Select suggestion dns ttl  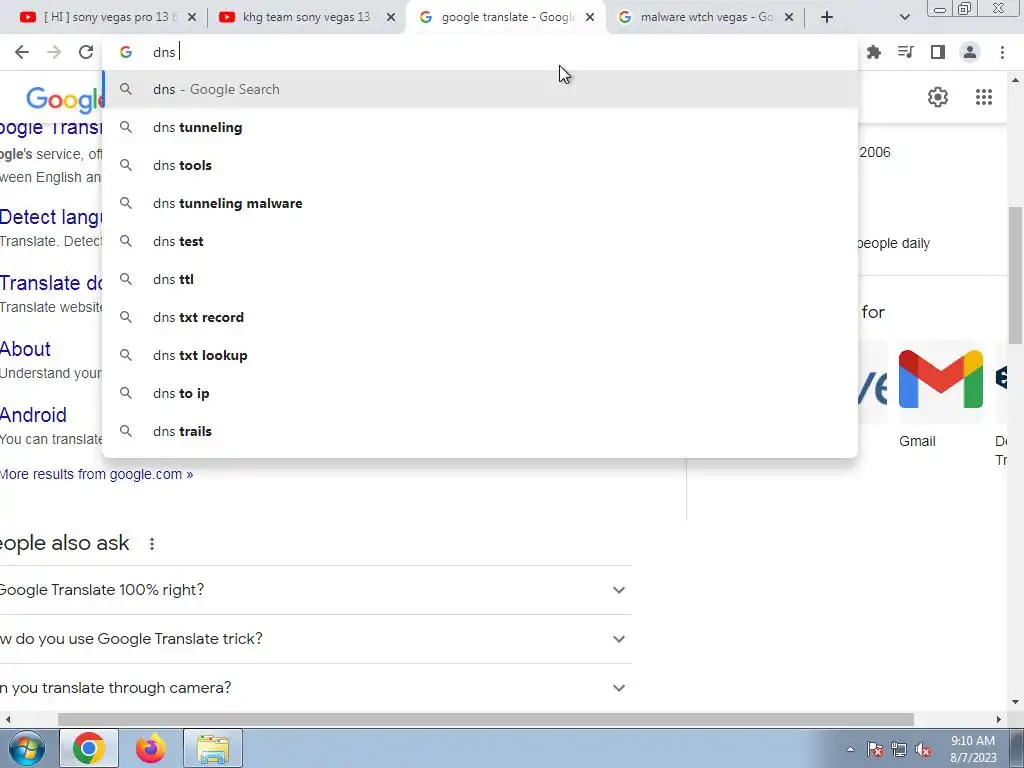[x=480, y=280]
